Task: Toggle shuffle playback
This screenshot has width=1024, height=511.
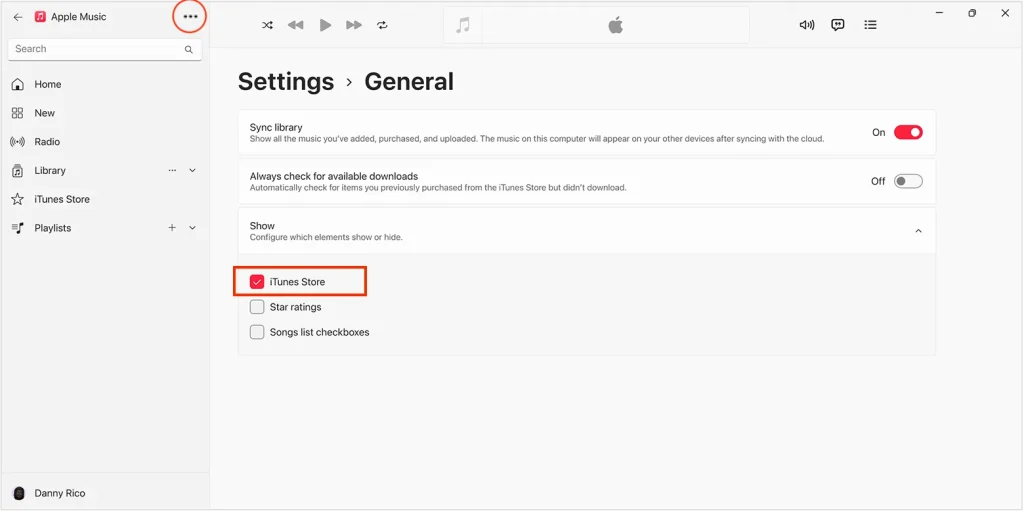Action: [x=267, y=25]
